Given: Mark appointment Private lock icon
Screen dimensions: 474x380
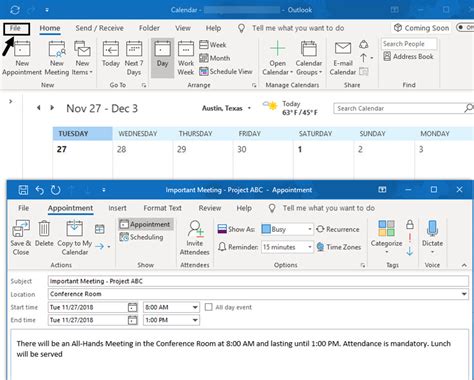Looking at the screenshot, I should pos(410,224).
